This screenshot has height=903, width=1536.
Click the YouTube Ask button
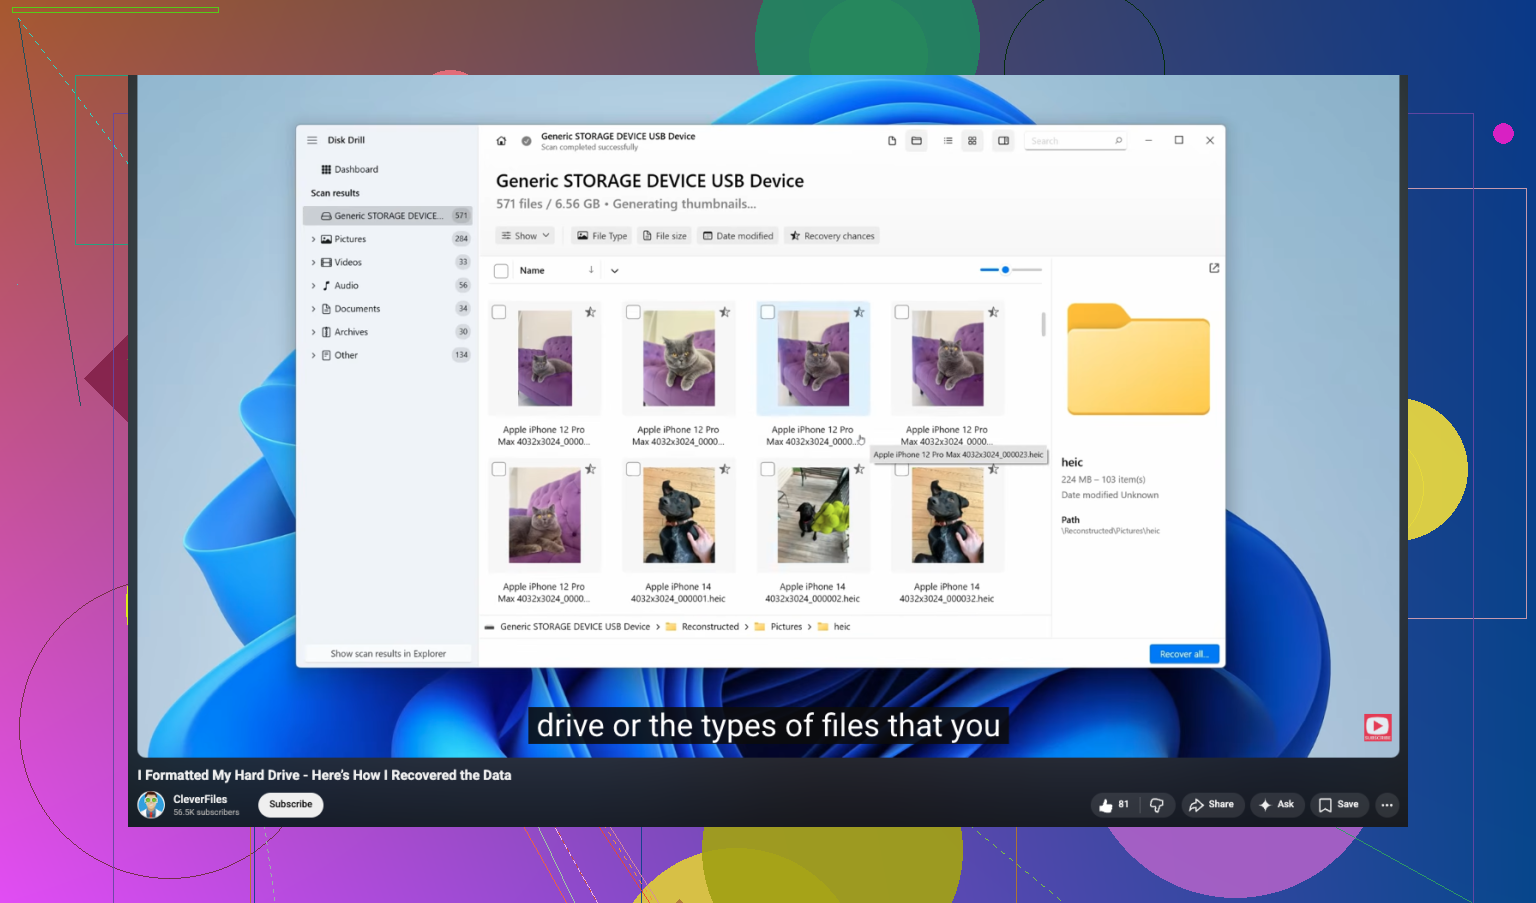click(1277, 805)
